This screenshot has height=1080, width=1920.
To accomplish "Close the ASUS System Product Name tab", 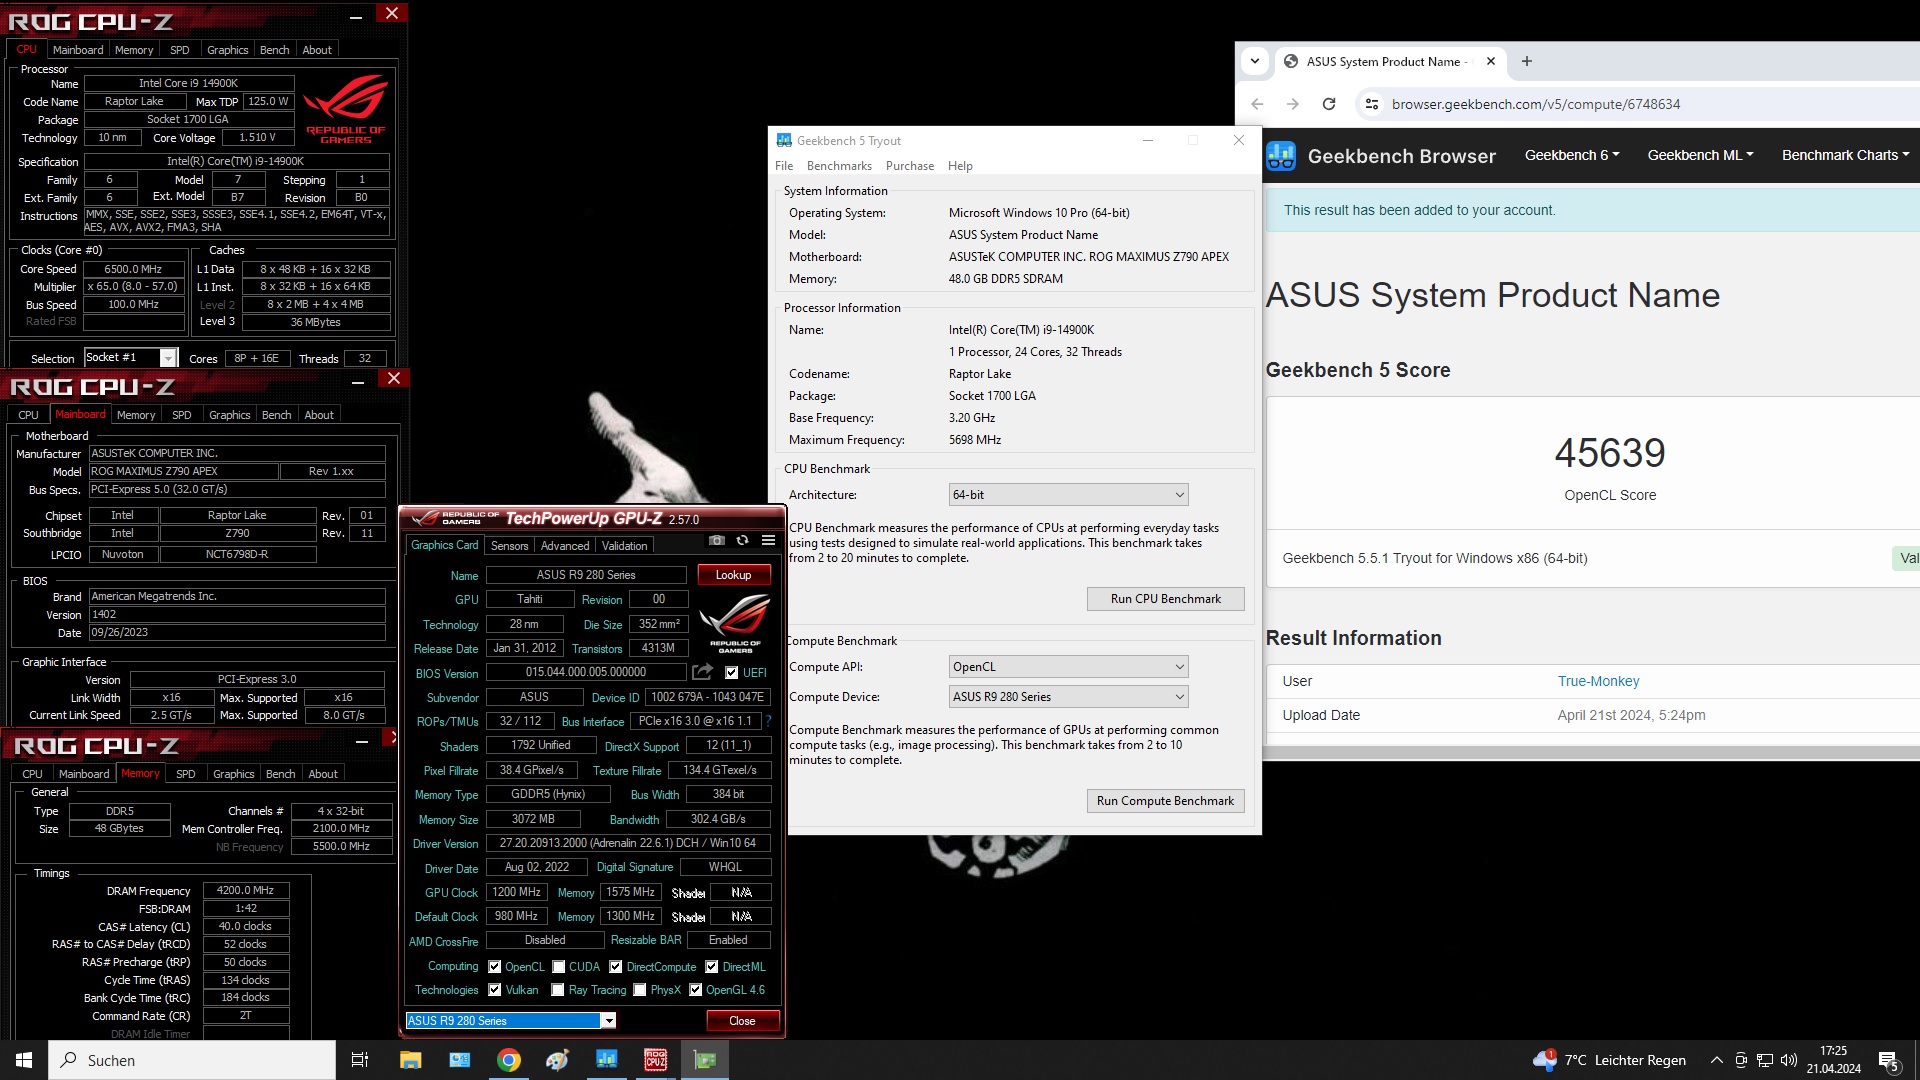I will (1491, 61).
